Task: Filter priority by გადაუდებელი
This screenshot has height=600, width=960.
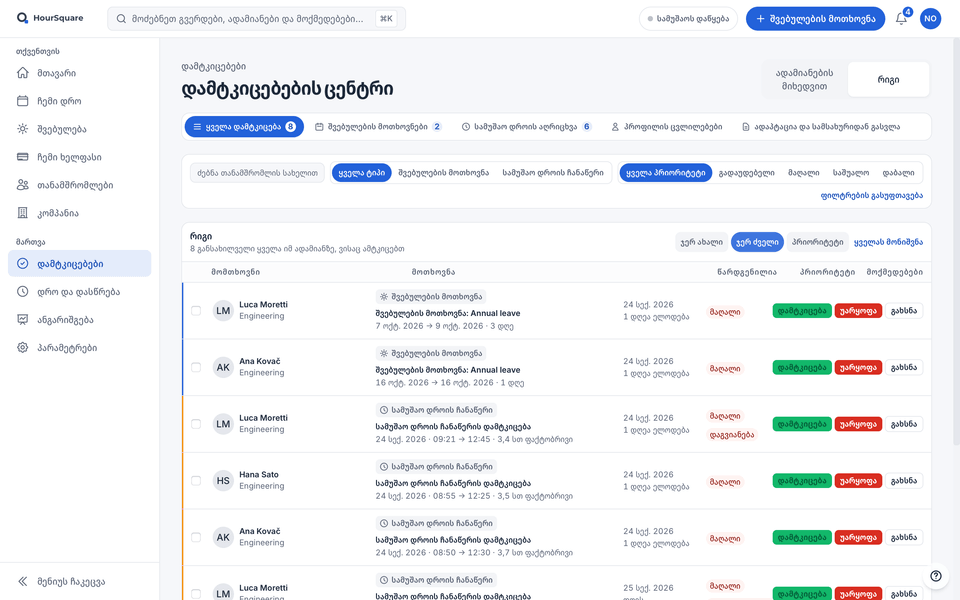Action: click(746, 173)
